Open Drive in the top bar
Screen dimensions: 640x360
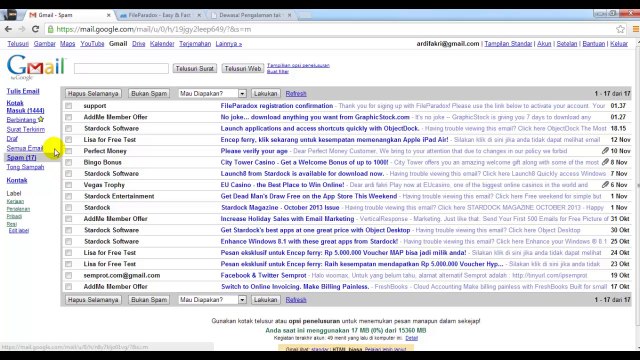[x=139, y=44]
